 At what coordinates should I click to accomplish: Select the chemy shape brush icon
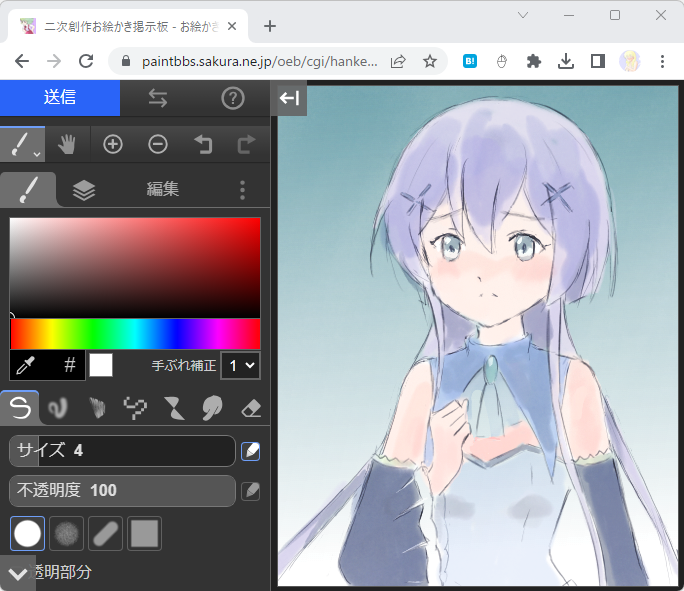click(x=174, y=408)
